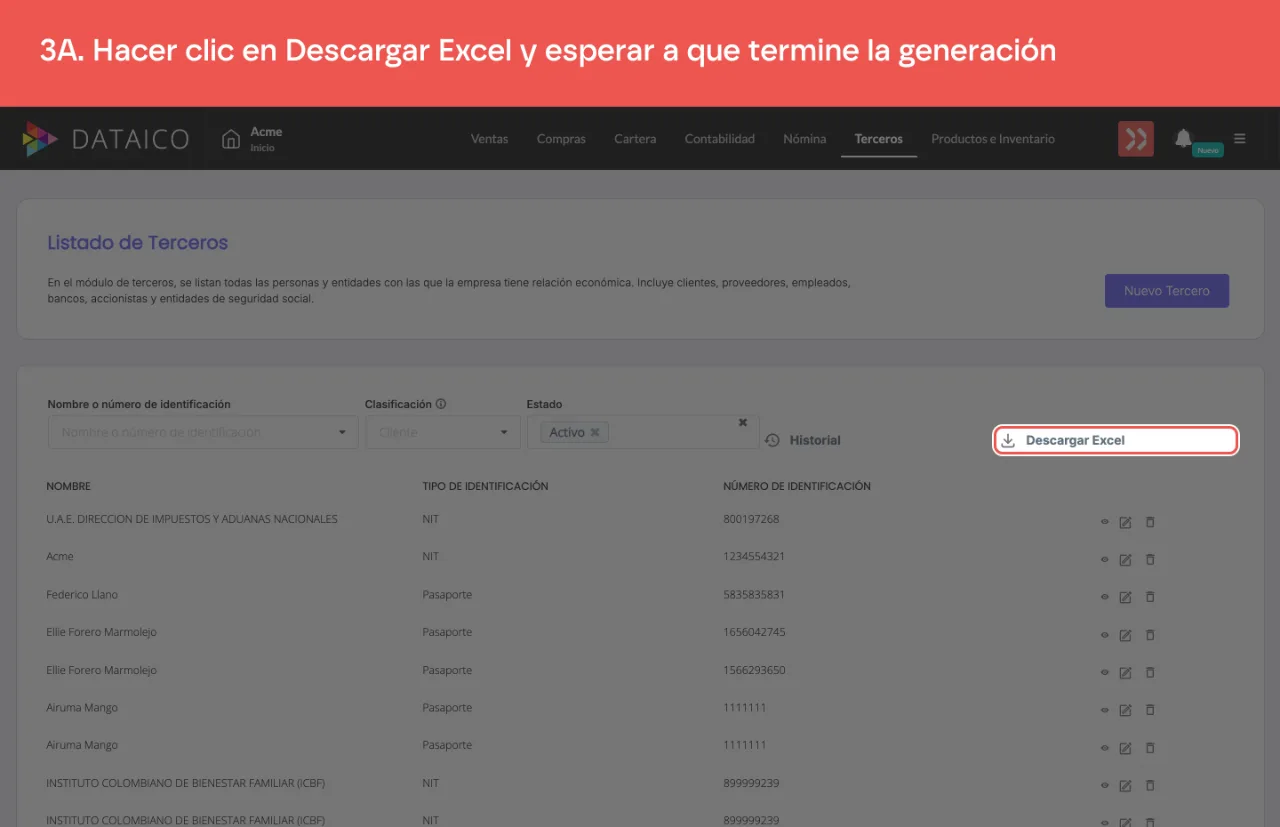Edit the 800197268 NIT row
This screenshot has width=1280, height=827.
tap(1125, 522)
